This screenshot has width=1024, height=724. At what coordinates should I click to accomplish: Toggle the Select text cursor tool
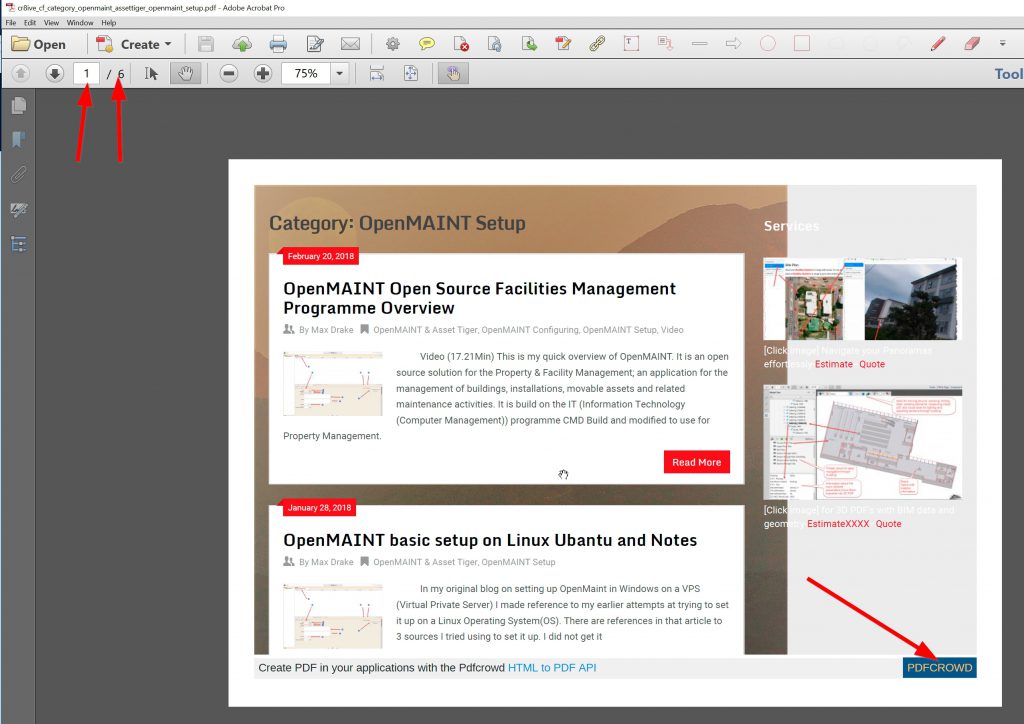(152, 74)
